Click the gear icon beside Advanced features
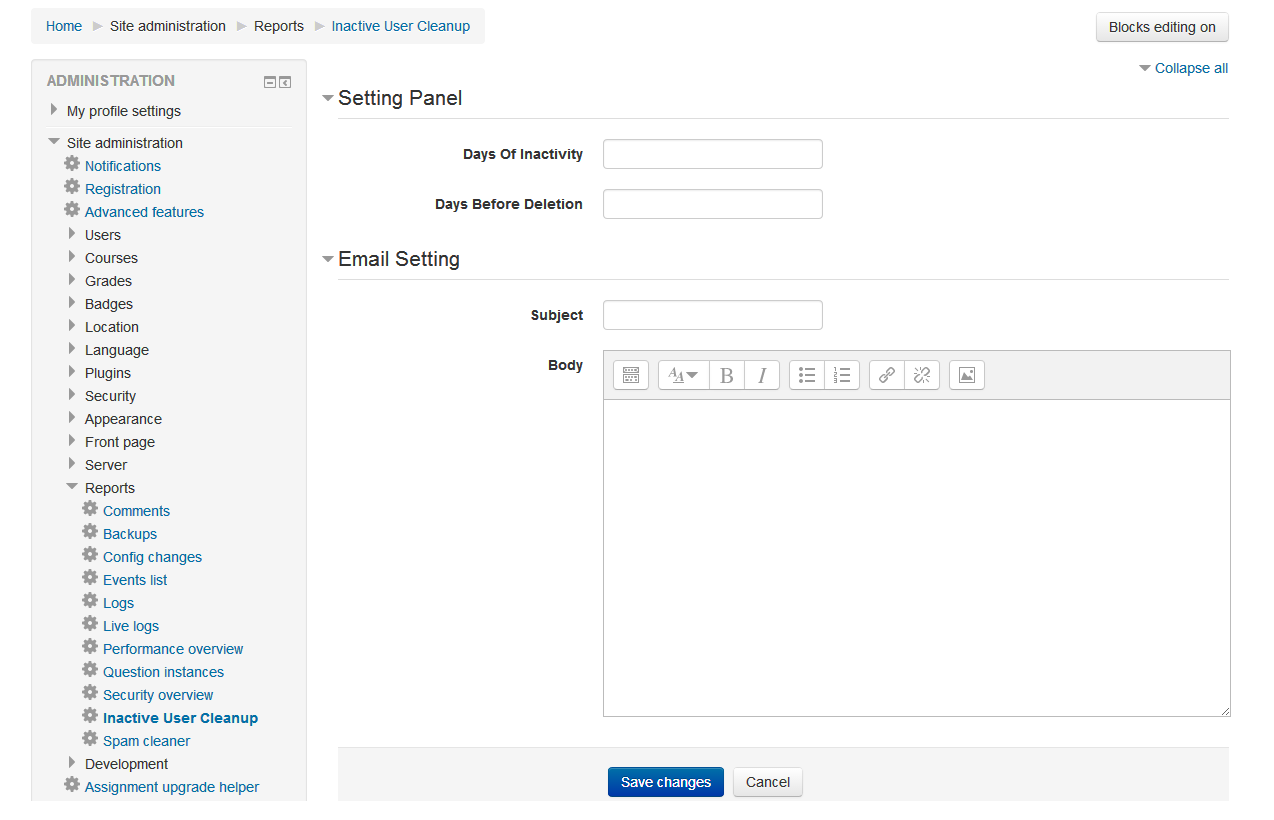Image resolution: width=1274 pixels, height=820 pixels. [x=72, y=210]
